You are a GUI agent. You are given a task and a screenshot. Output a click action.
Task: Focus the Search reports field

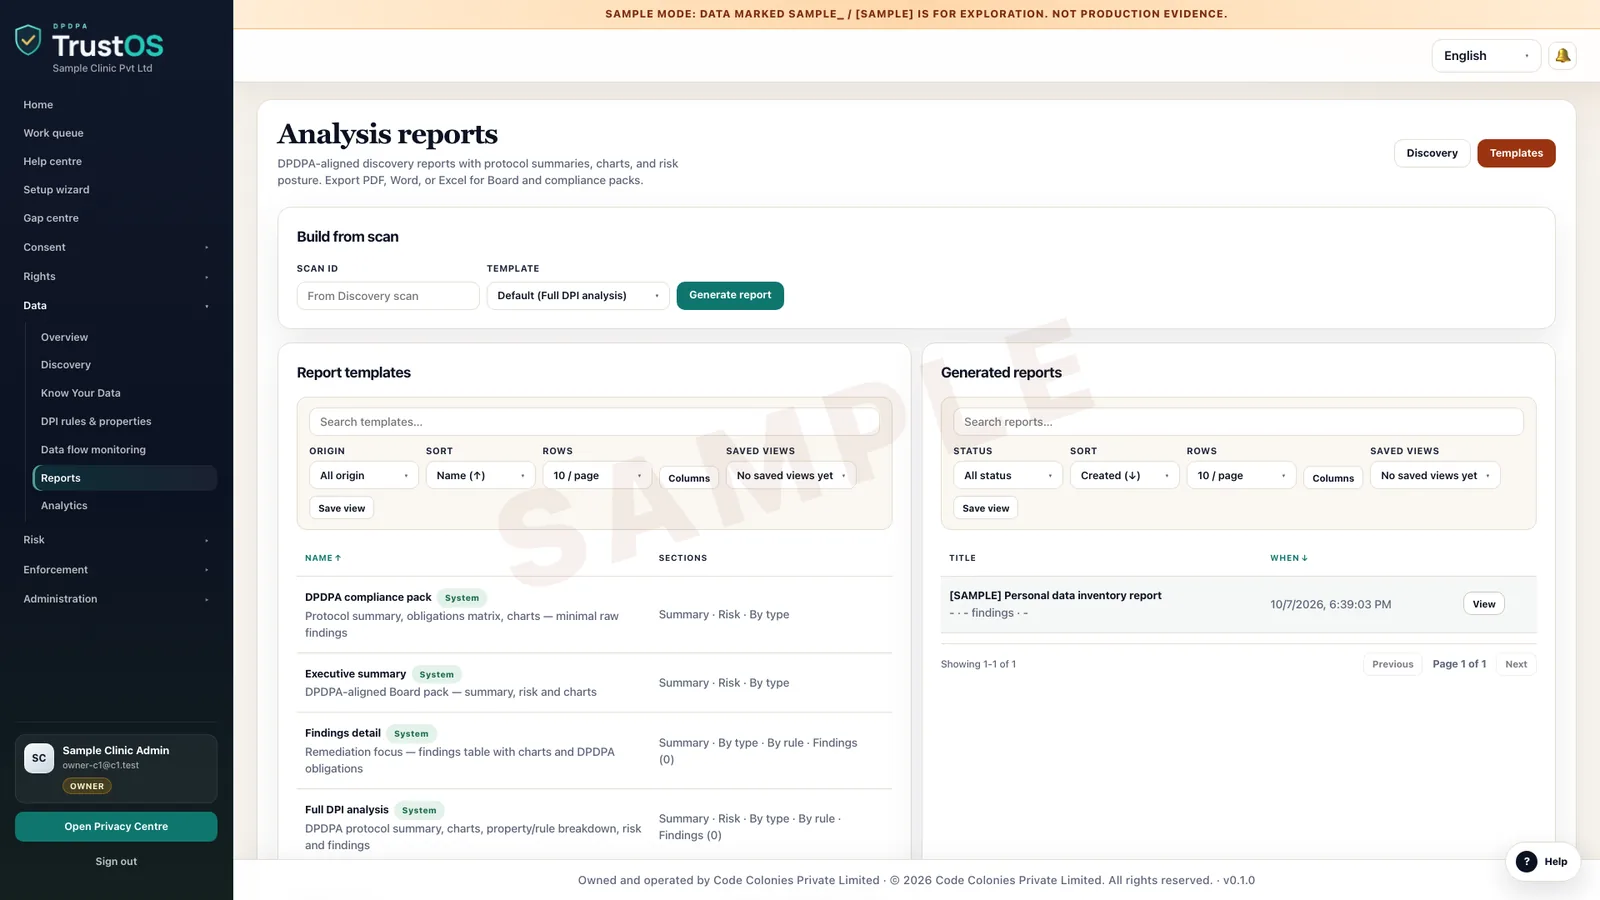point(1238,422)
